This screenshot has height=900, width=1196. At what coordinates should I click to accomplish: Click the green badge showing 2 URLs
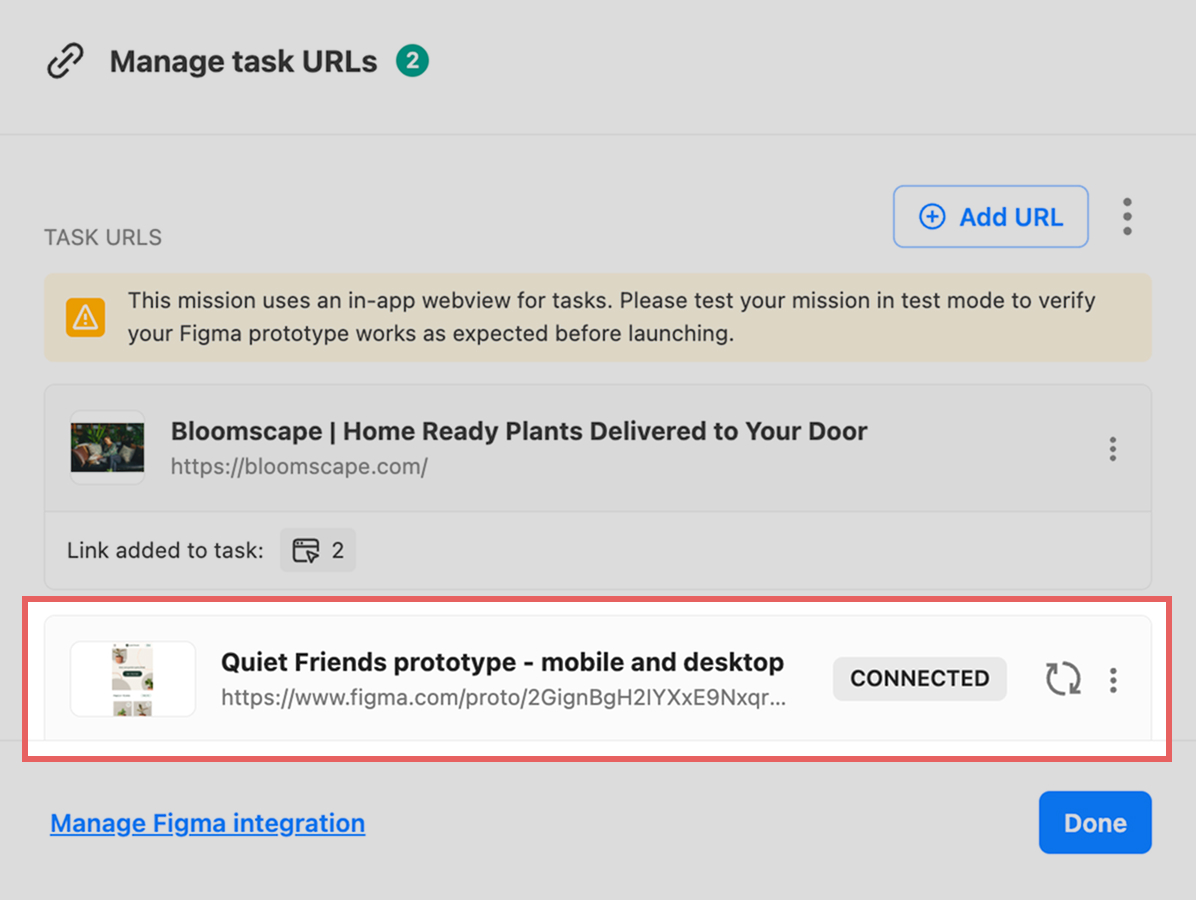412,61
